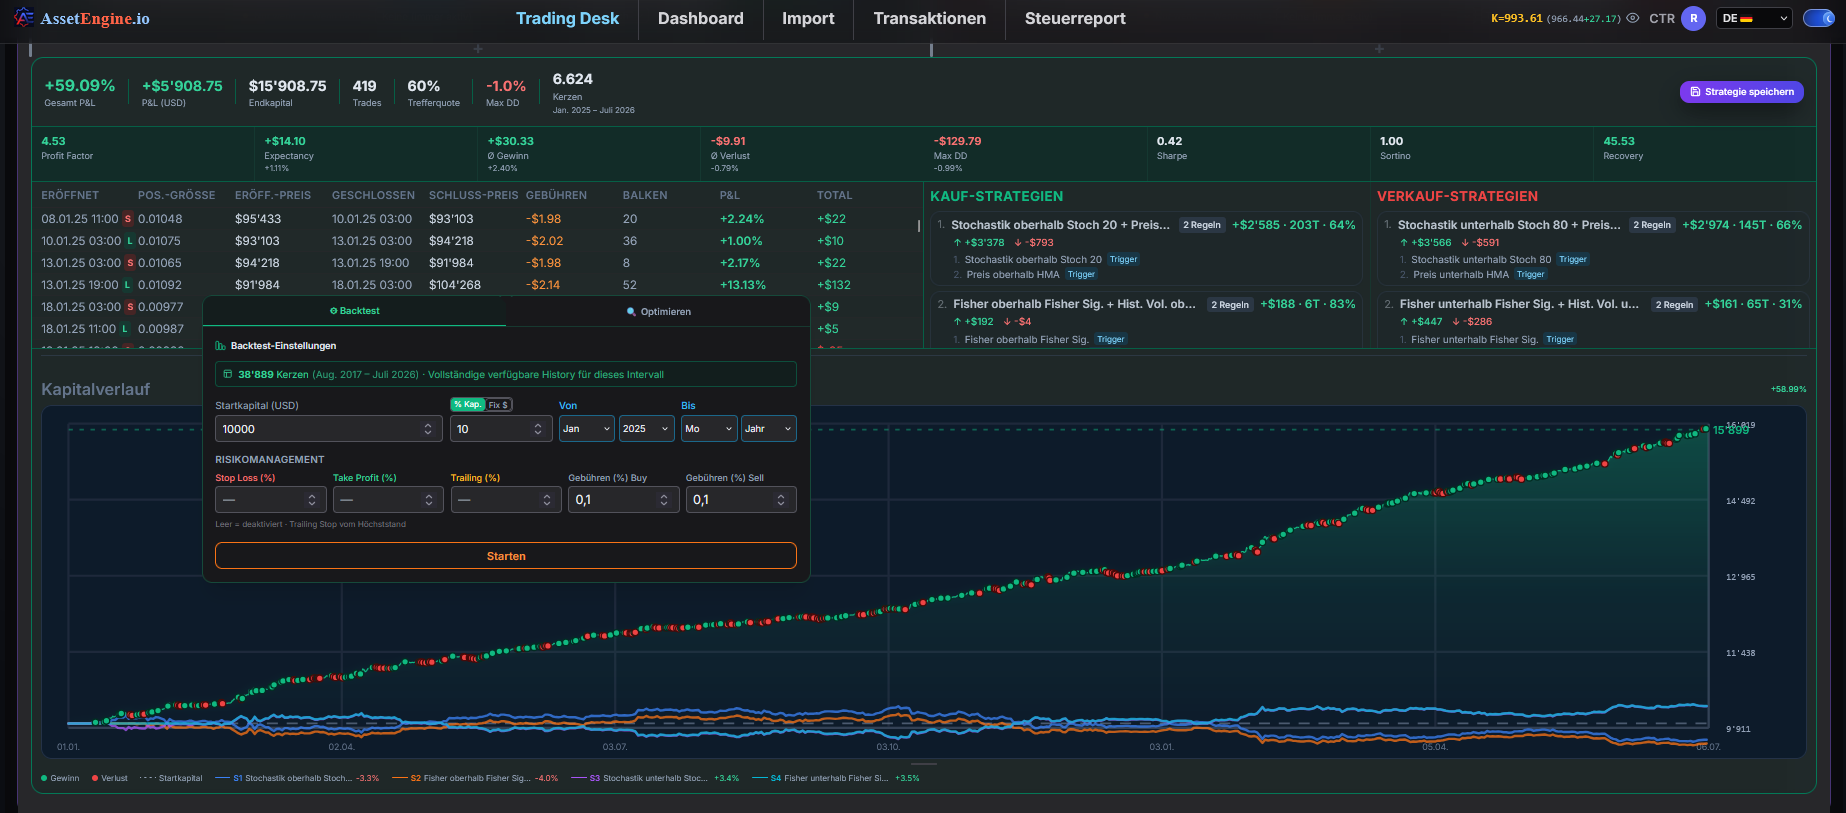Expand strategy 'Stochastik oberhalb Stoch 20 + Preis...'
The image size is (1846, 813).
1060,225
